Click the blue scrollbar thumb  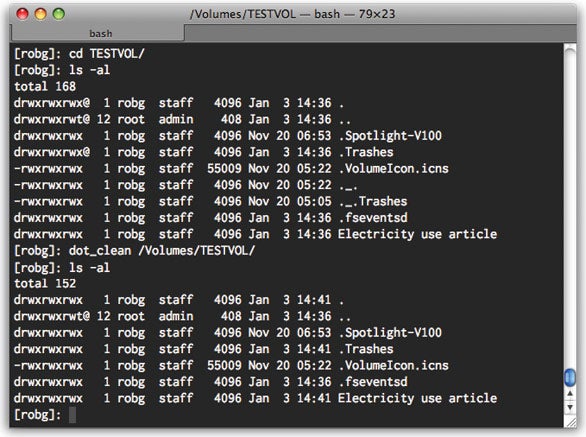(x=570, y=377)
